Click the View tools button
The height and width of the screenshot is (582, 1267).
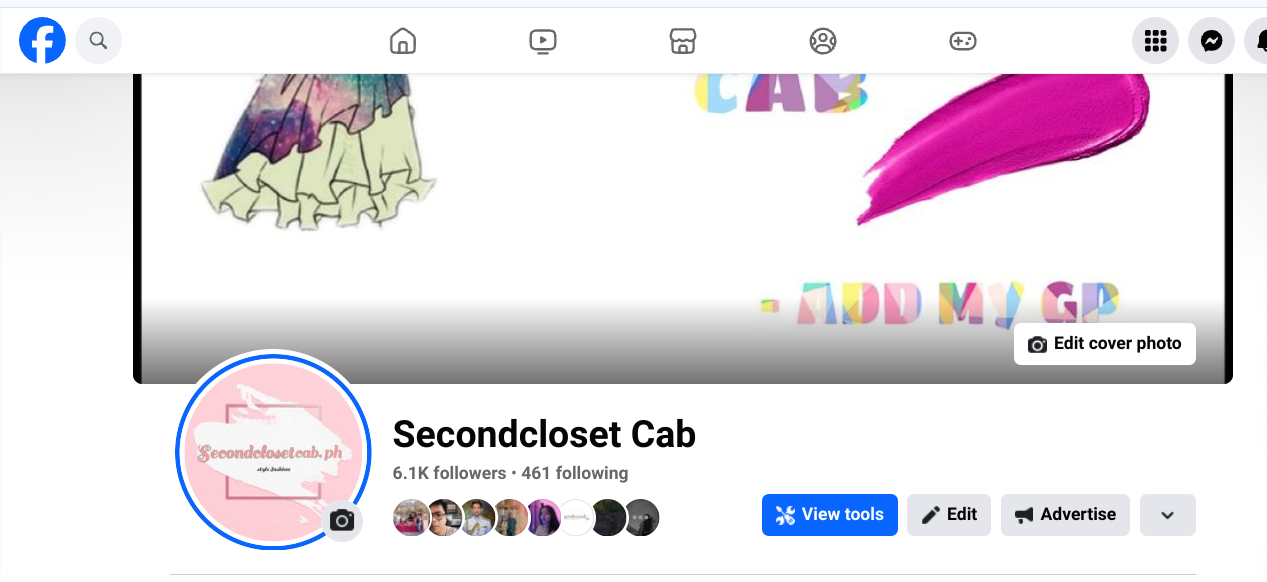[x=829, y=515]
